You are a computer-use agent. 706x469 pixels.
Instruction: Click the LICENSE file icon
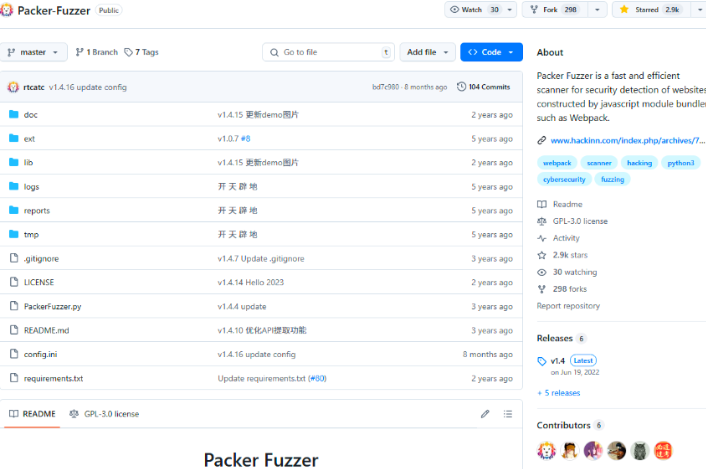(14, 282)
